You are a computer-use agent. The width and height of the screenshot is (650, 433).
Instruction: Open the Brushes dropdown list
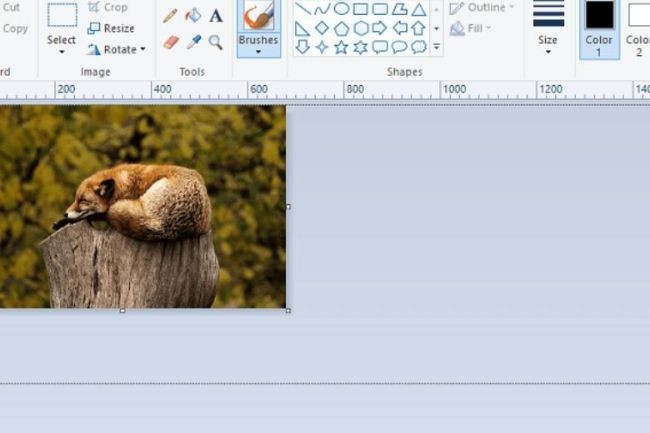tap(258, 52)
